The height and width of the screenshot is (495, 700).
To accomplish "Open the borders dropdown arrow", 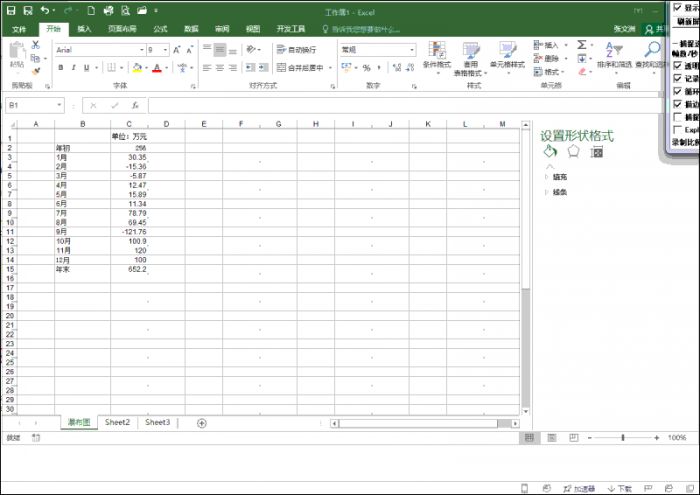I will point(121,68).
